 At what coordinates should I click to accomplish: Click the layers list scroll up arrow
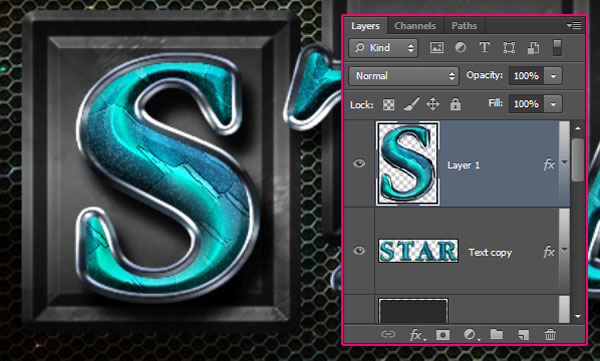[x=578, y=128]
